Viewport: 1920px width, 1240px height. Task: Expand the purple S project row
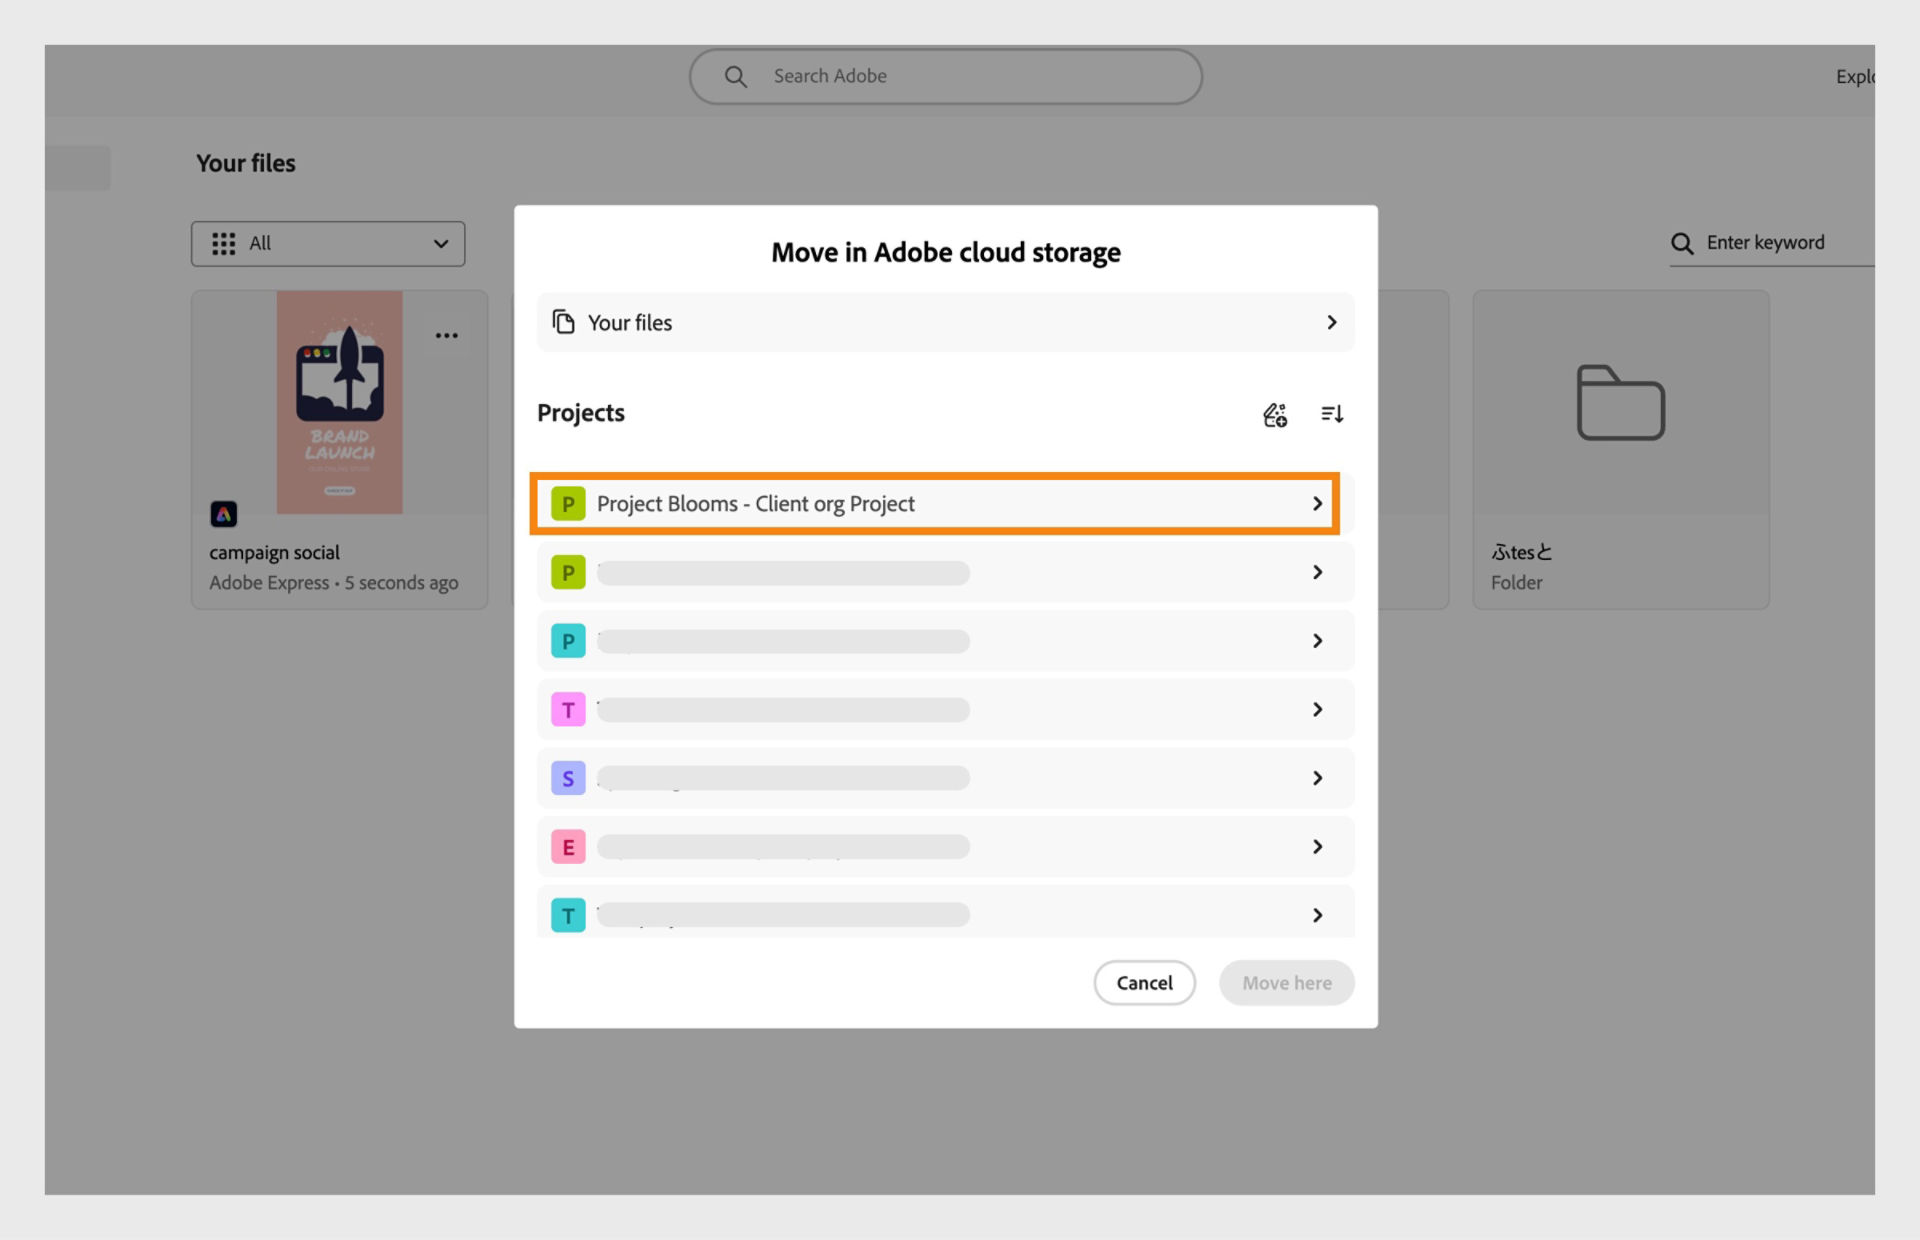coord(1317,777)
